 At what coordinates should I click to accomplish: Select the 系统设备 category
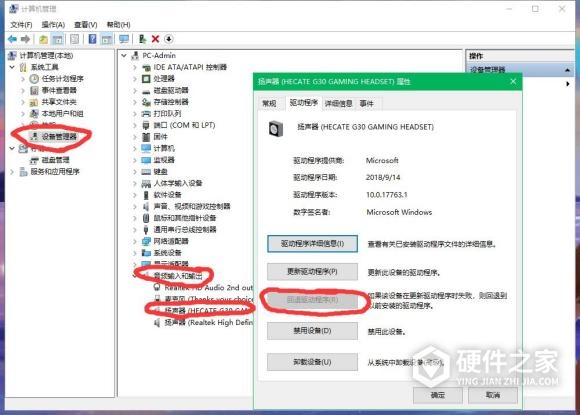click(x=168, y=253)
